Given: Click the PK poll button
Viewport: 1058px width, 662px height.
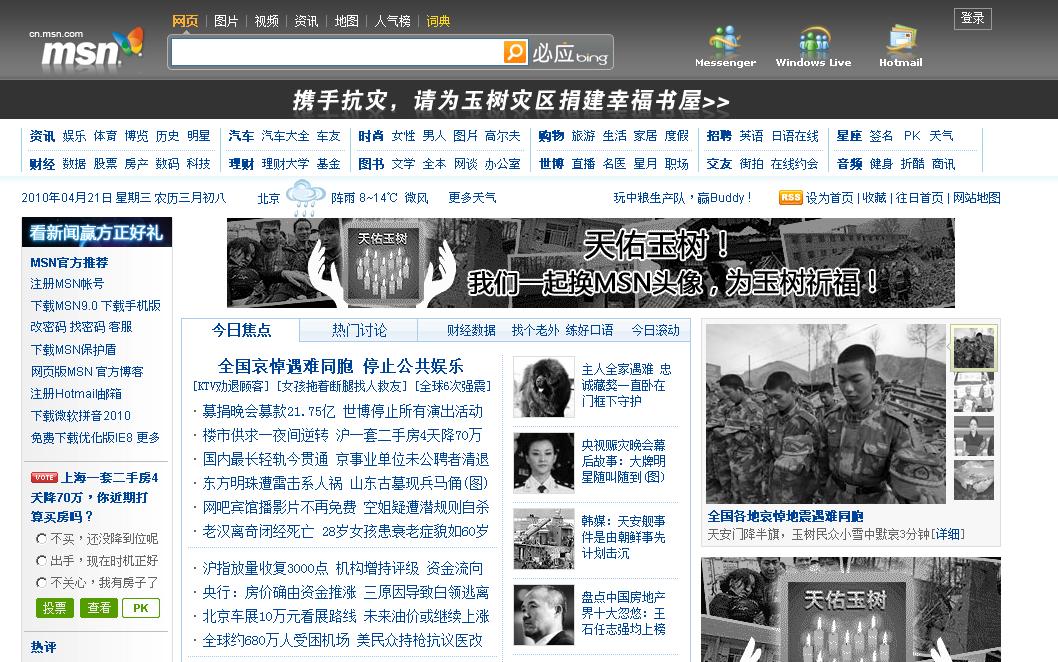Looking at the screenshot, I should 141,608.
